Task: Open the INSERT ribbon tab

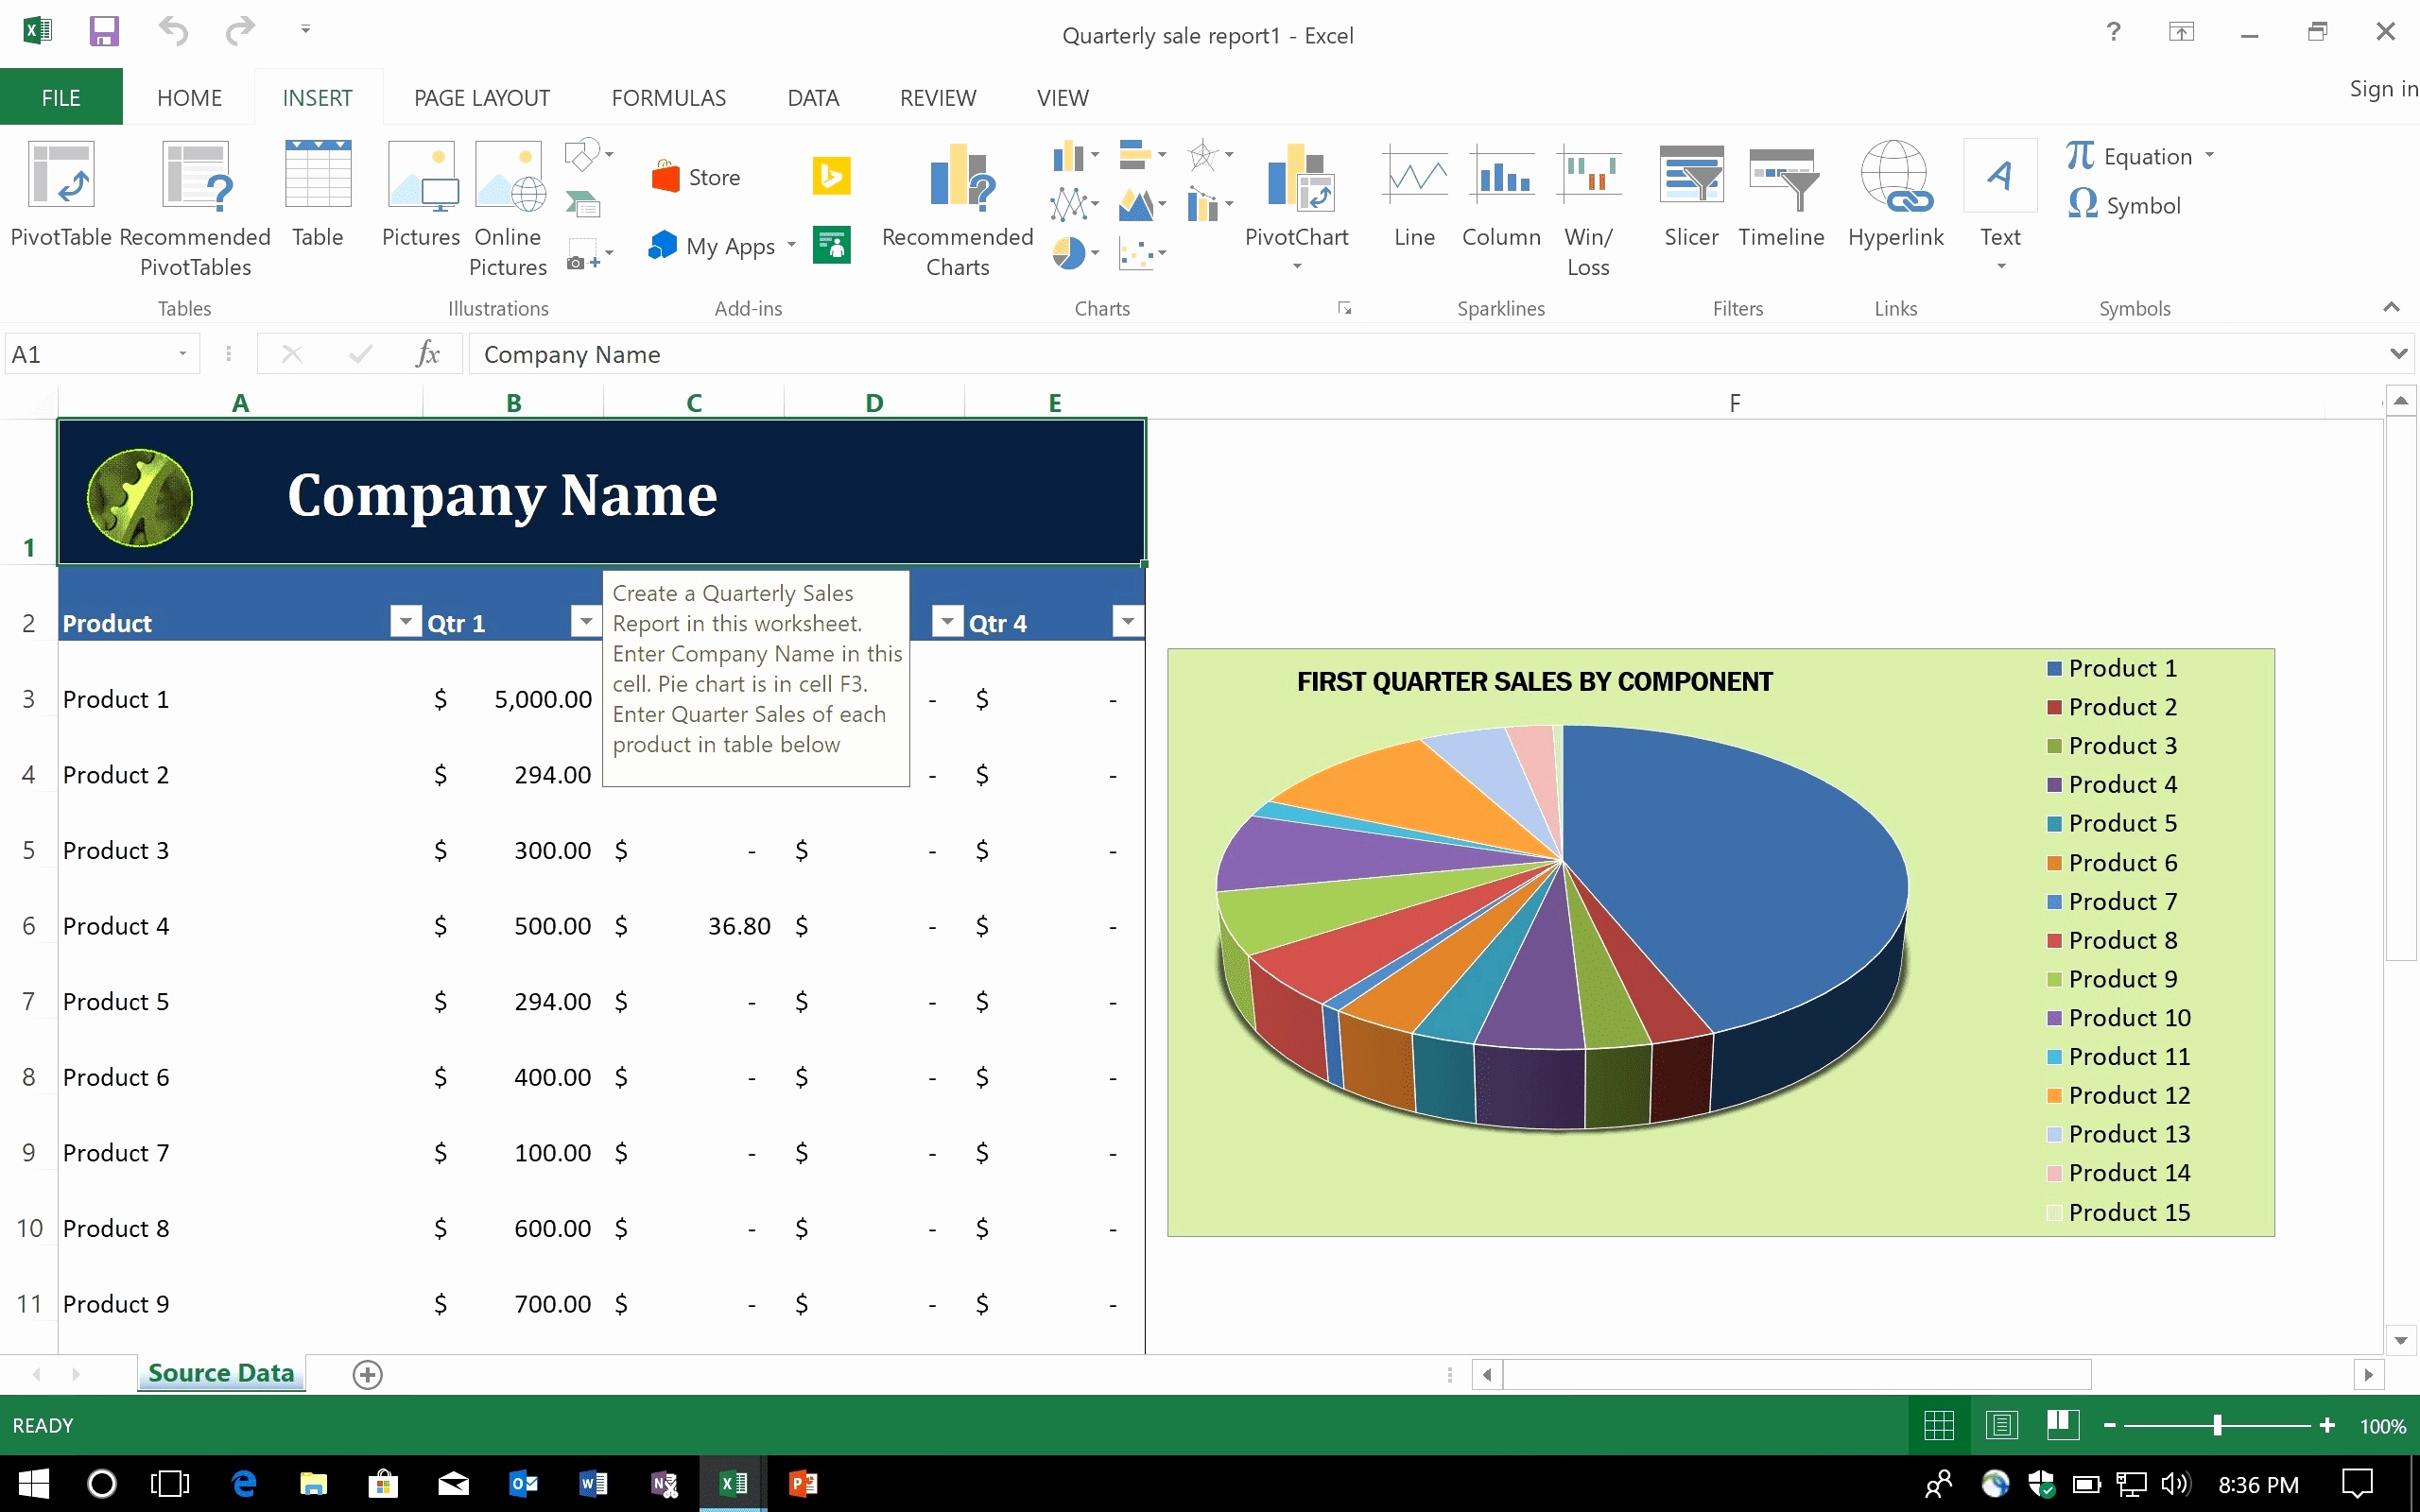Action: pos(316,97)
